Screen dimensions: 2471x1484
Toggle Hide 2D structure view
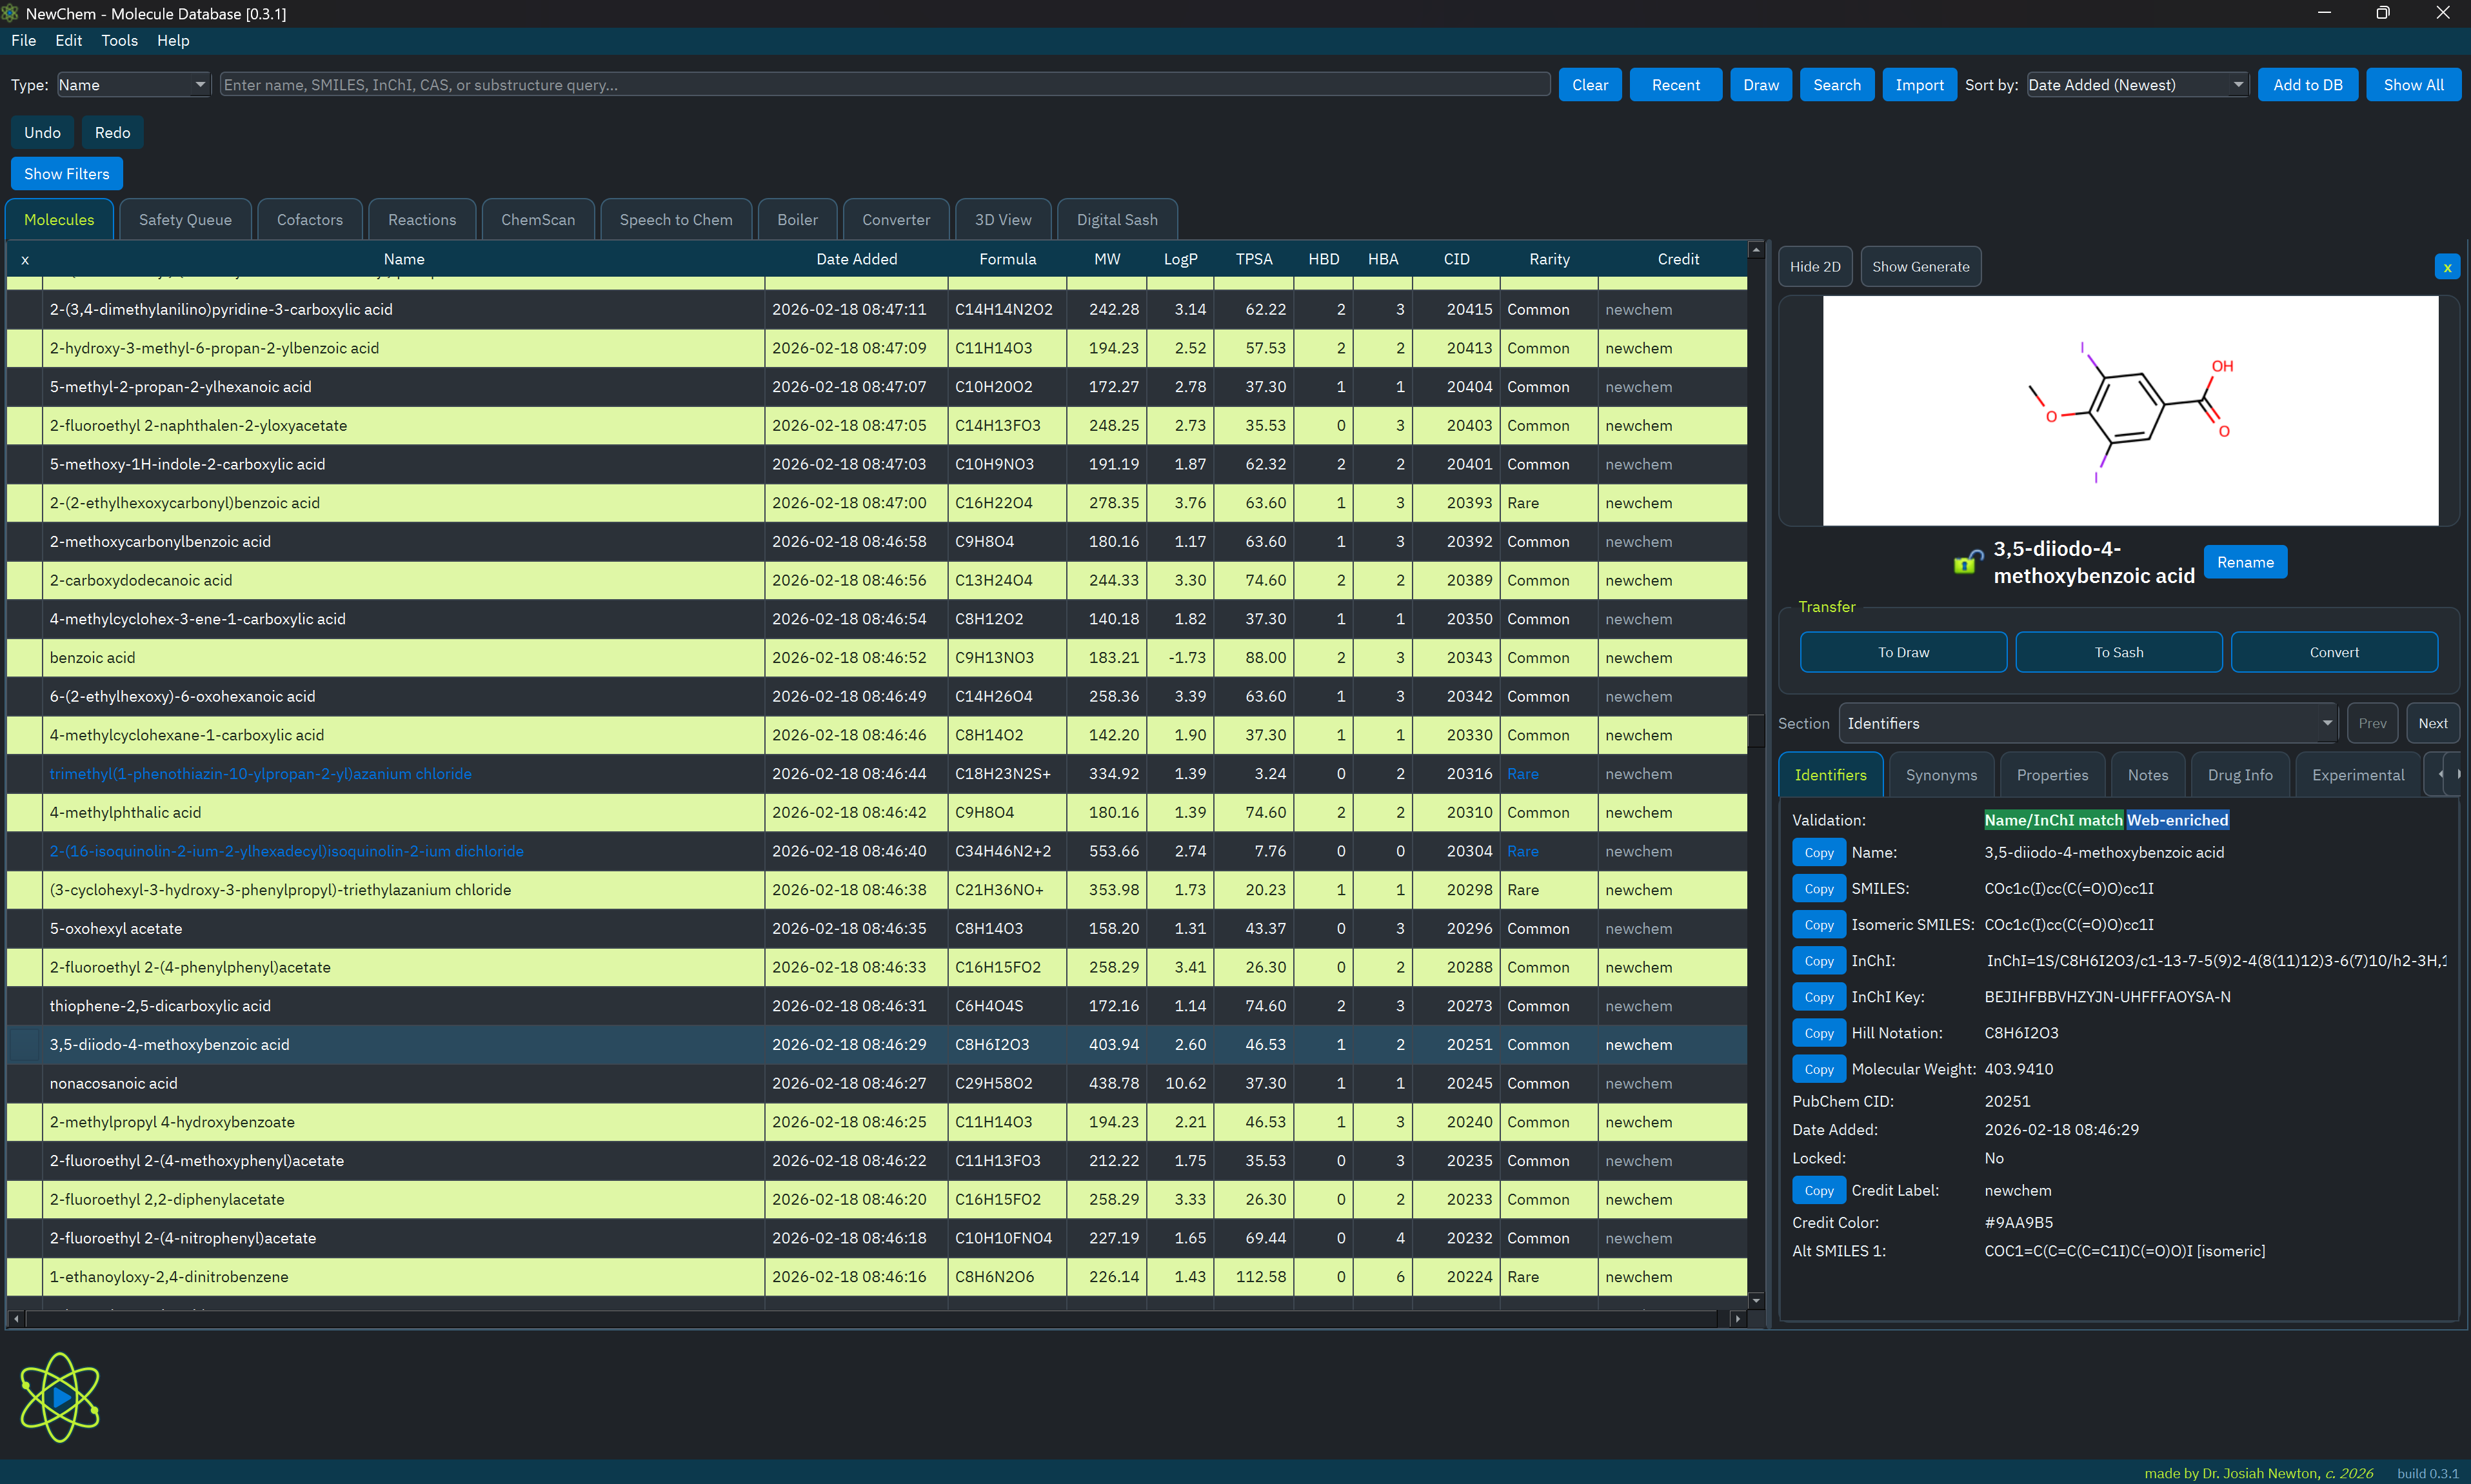pyautogui.click(x=1814, y=267)
